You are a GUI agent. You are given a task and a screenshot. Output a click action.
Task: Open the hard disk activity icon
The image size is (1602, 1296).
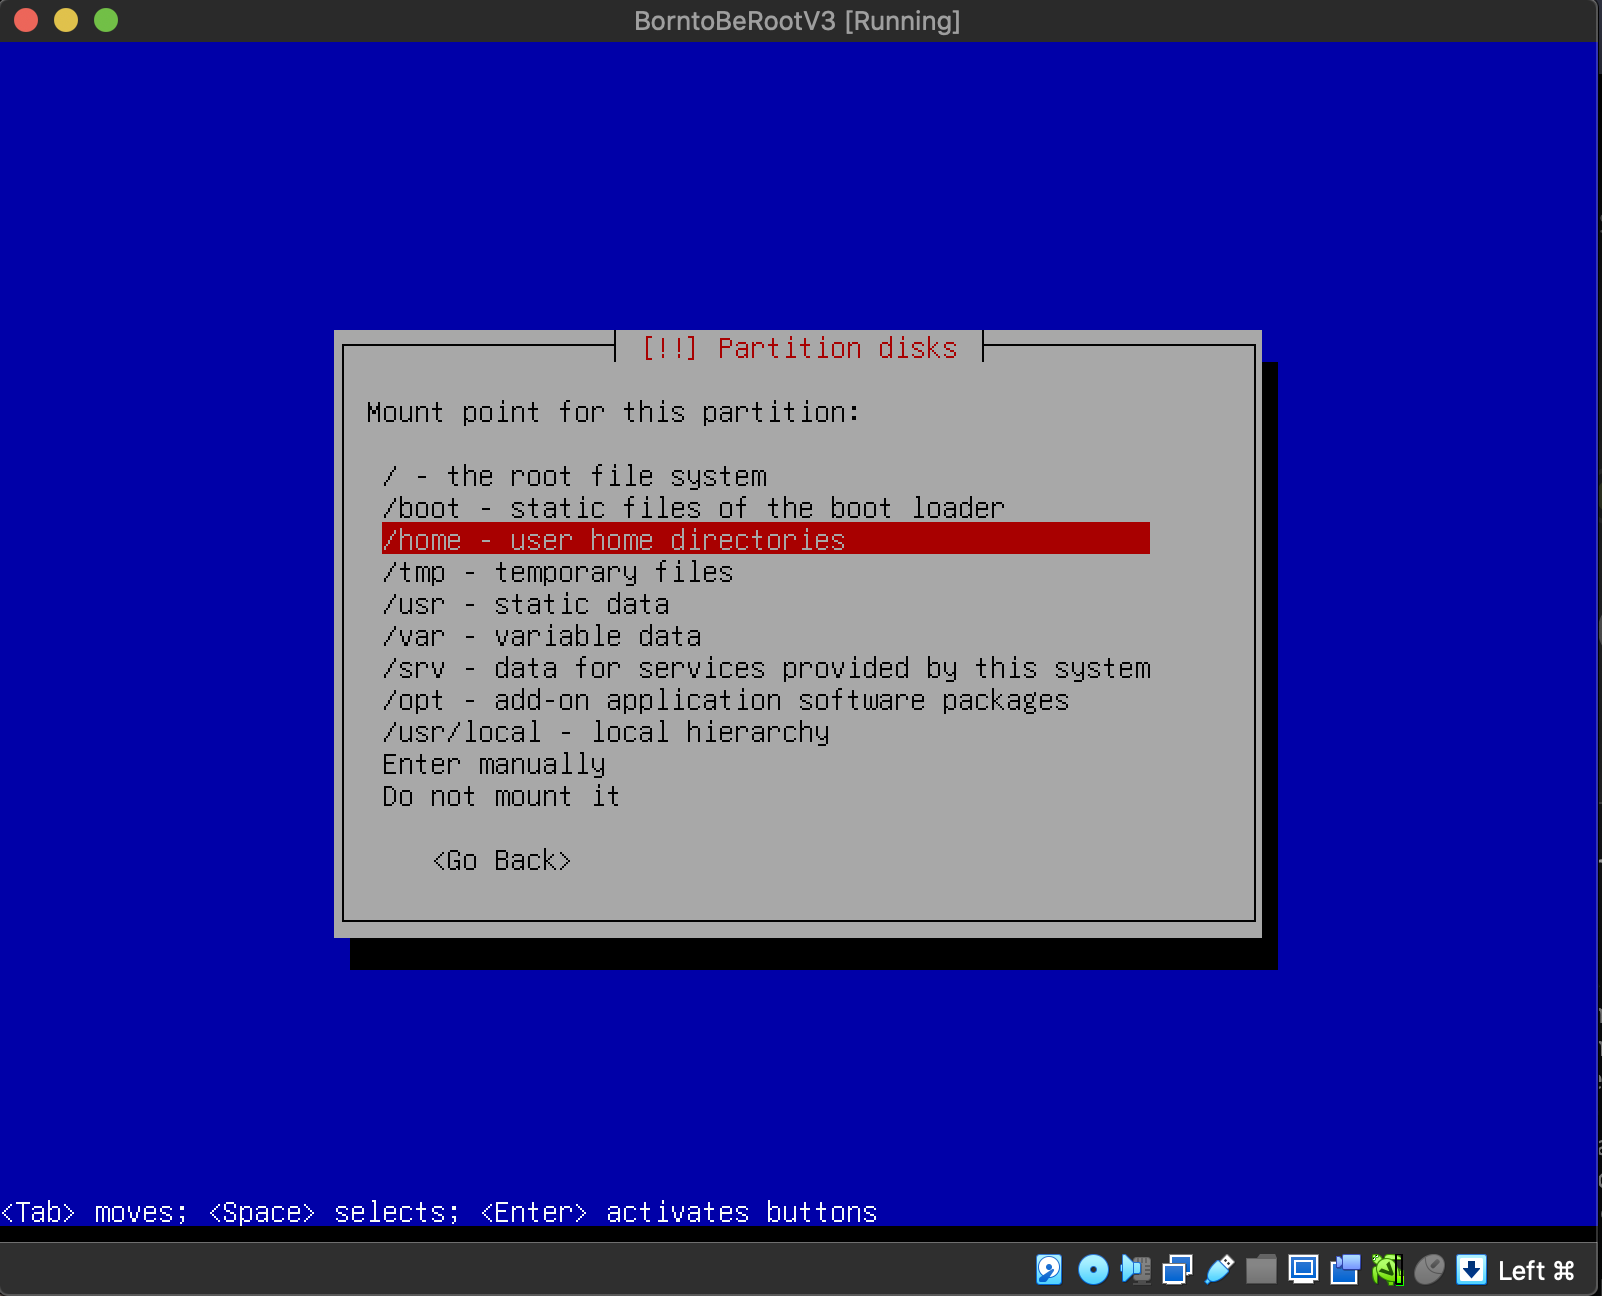pos(1049,1269)
